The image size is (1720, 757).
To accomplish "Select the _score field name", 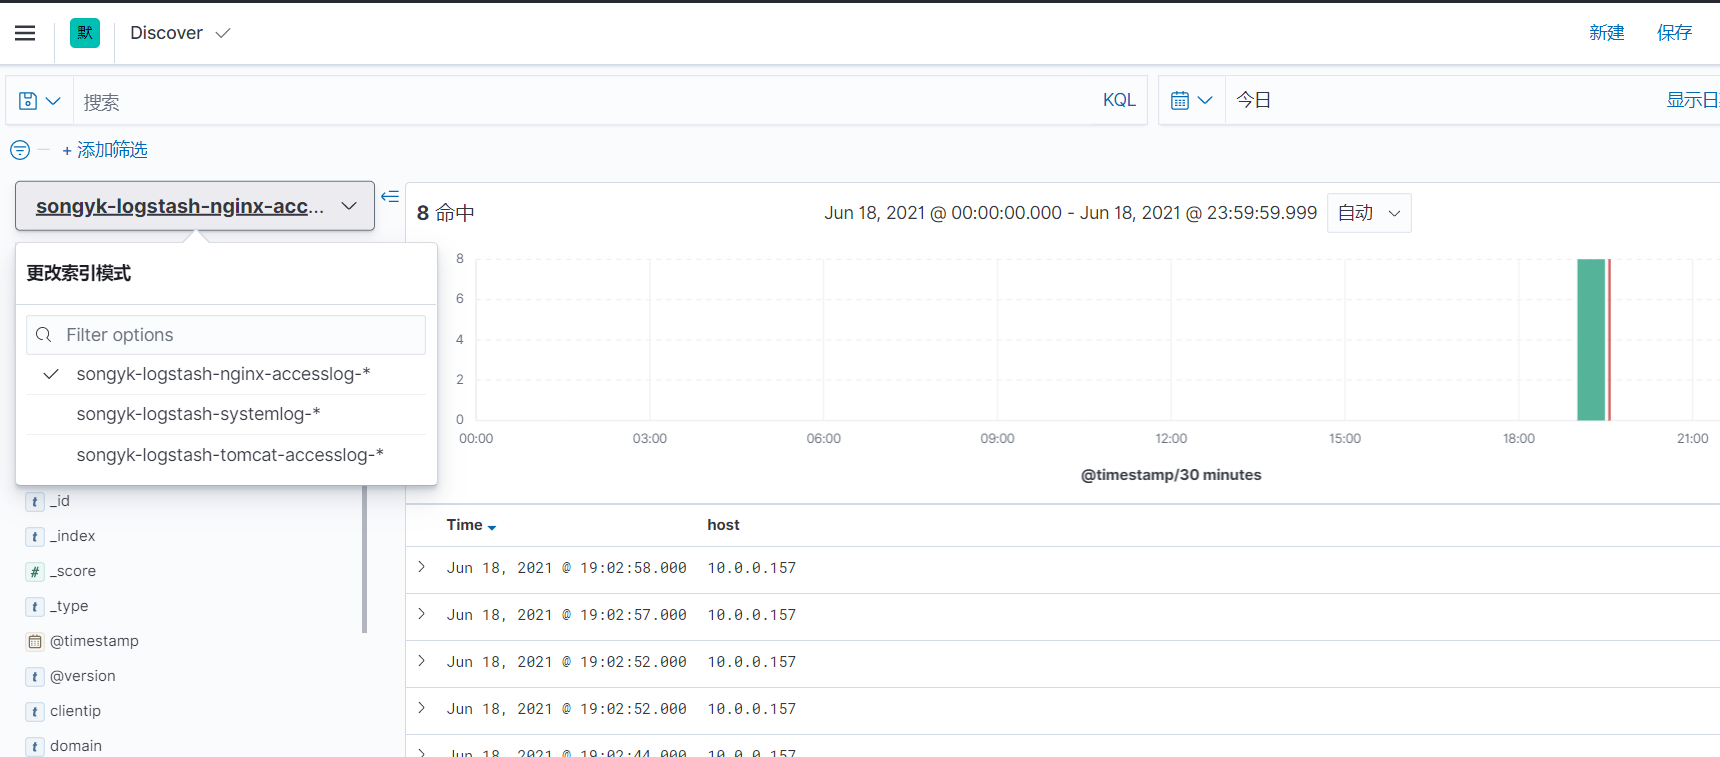I will click(x=73, y=571).
